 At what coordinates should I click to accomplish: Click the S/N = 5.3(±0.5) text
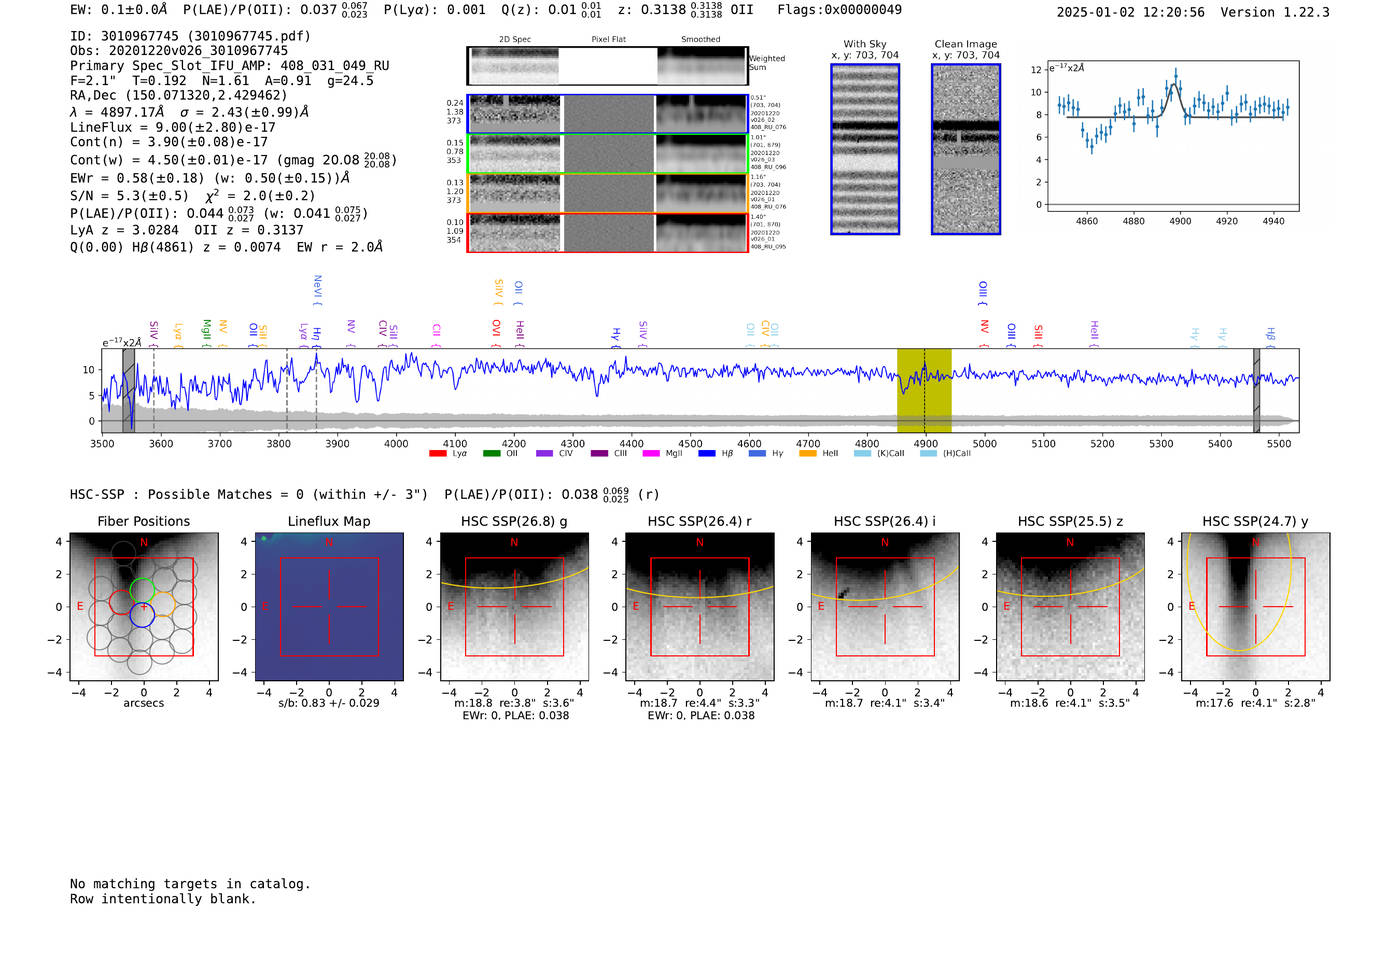point(129,196)
